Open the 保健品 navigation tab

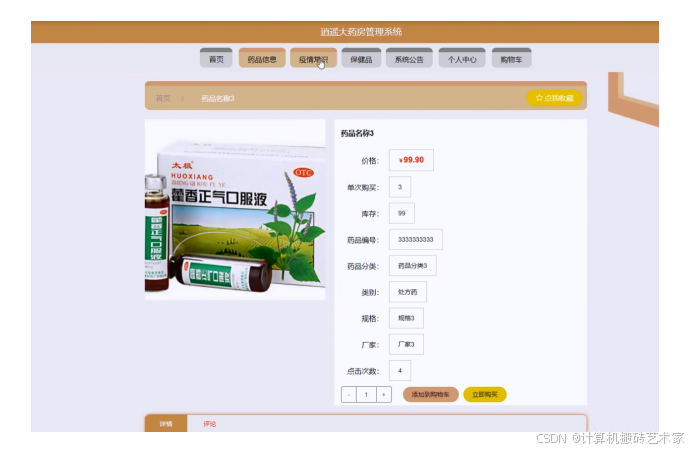click(x=361, y=58)
